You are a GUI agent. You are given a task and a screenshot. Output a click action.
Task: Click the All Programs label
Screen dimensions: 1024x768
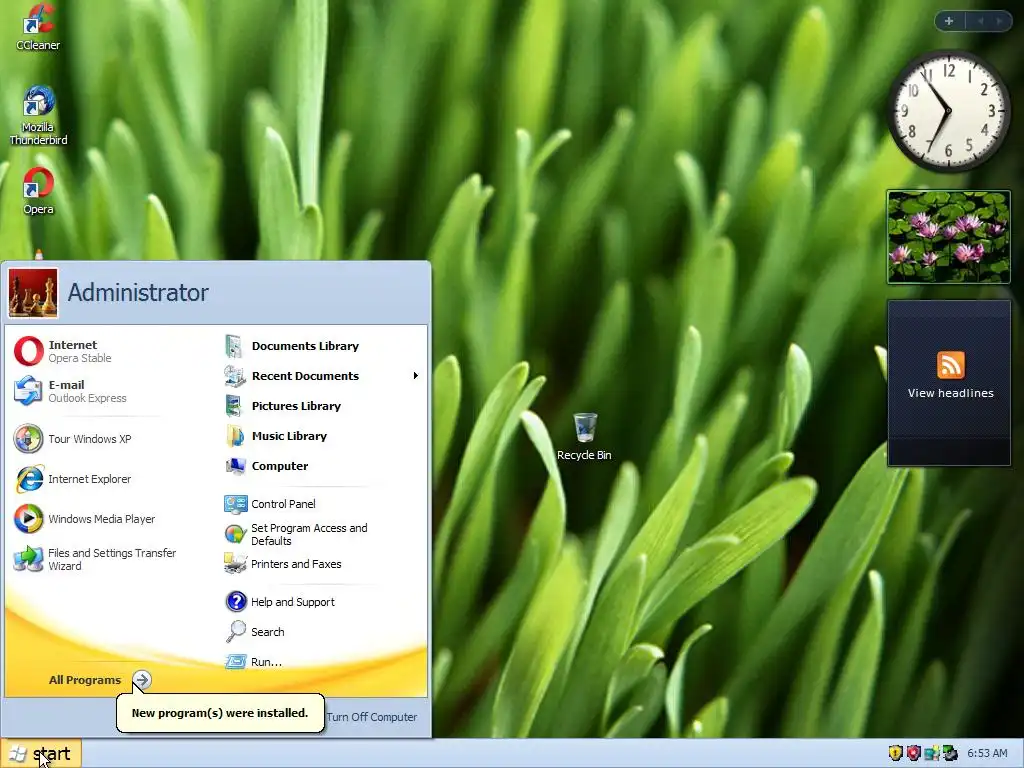[85, 680]
